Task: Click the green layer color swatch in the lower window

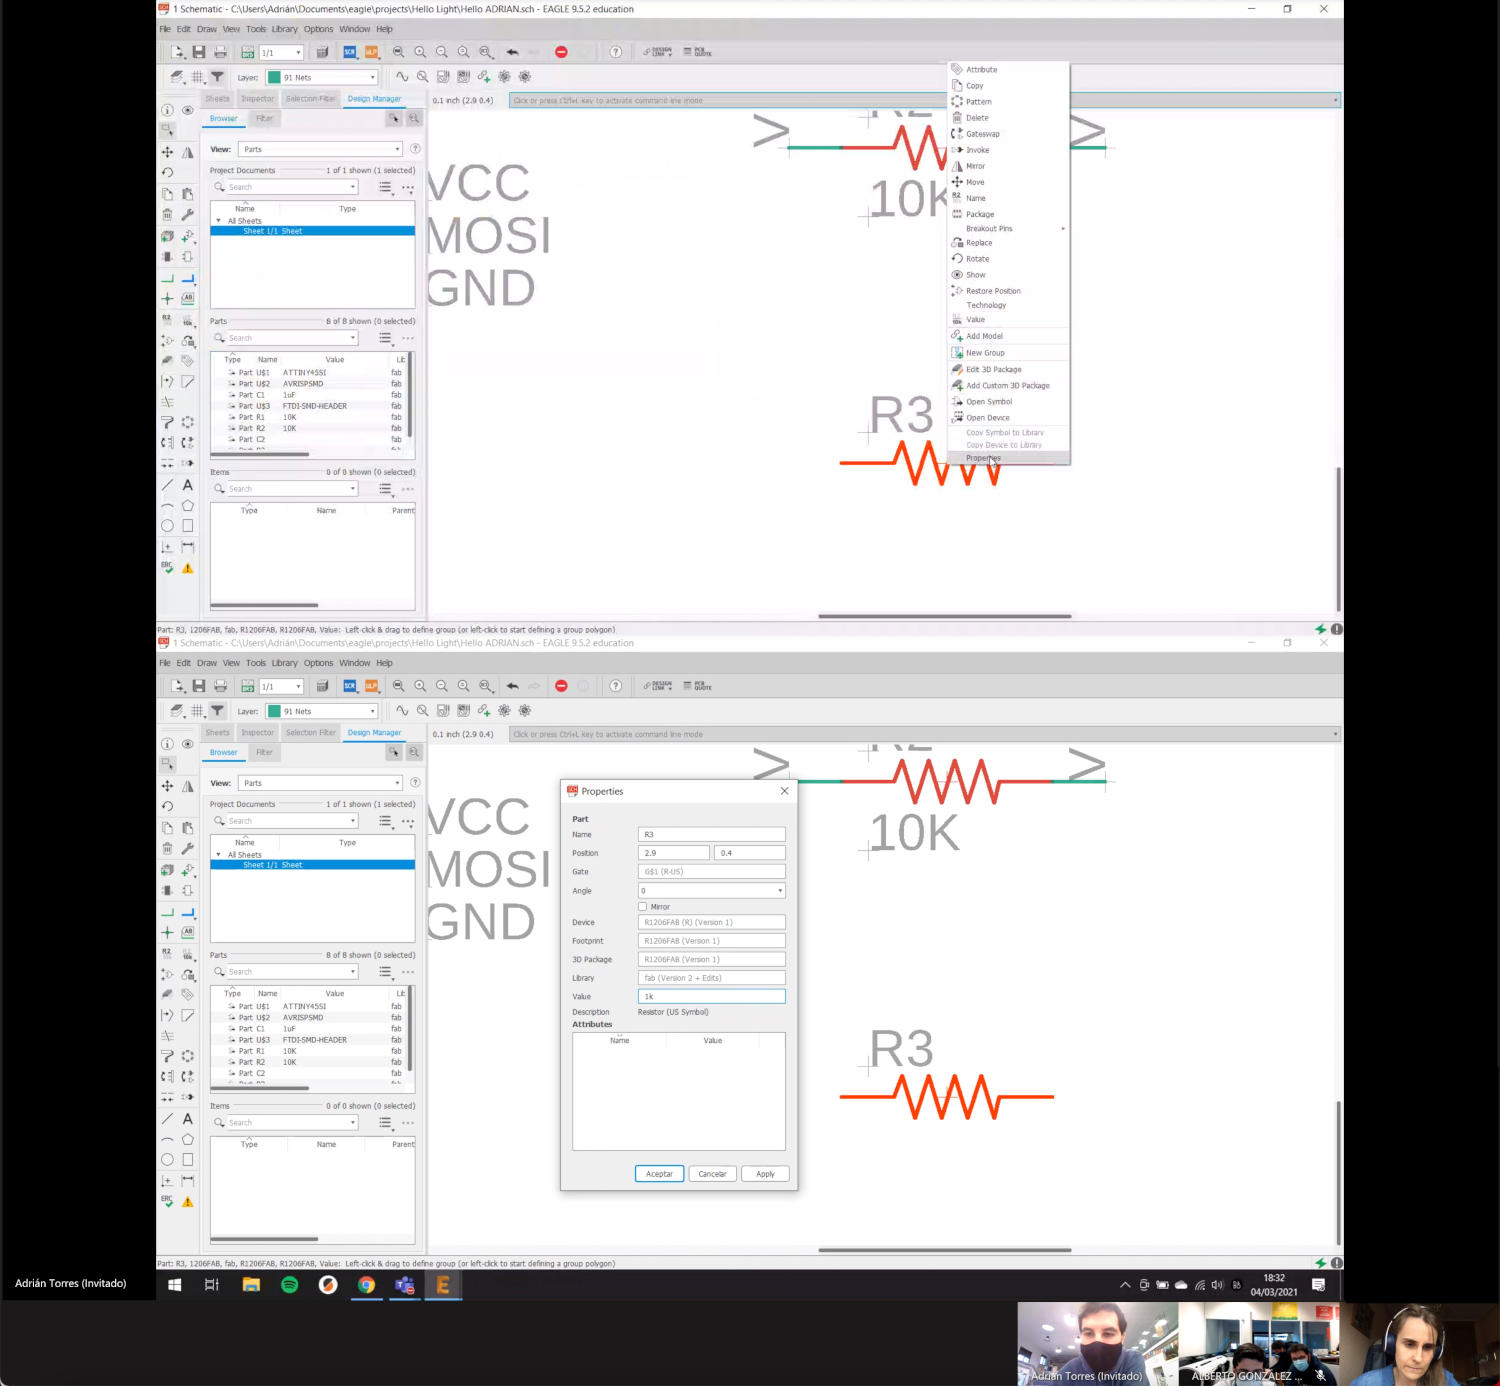Action: click(274, 711)
